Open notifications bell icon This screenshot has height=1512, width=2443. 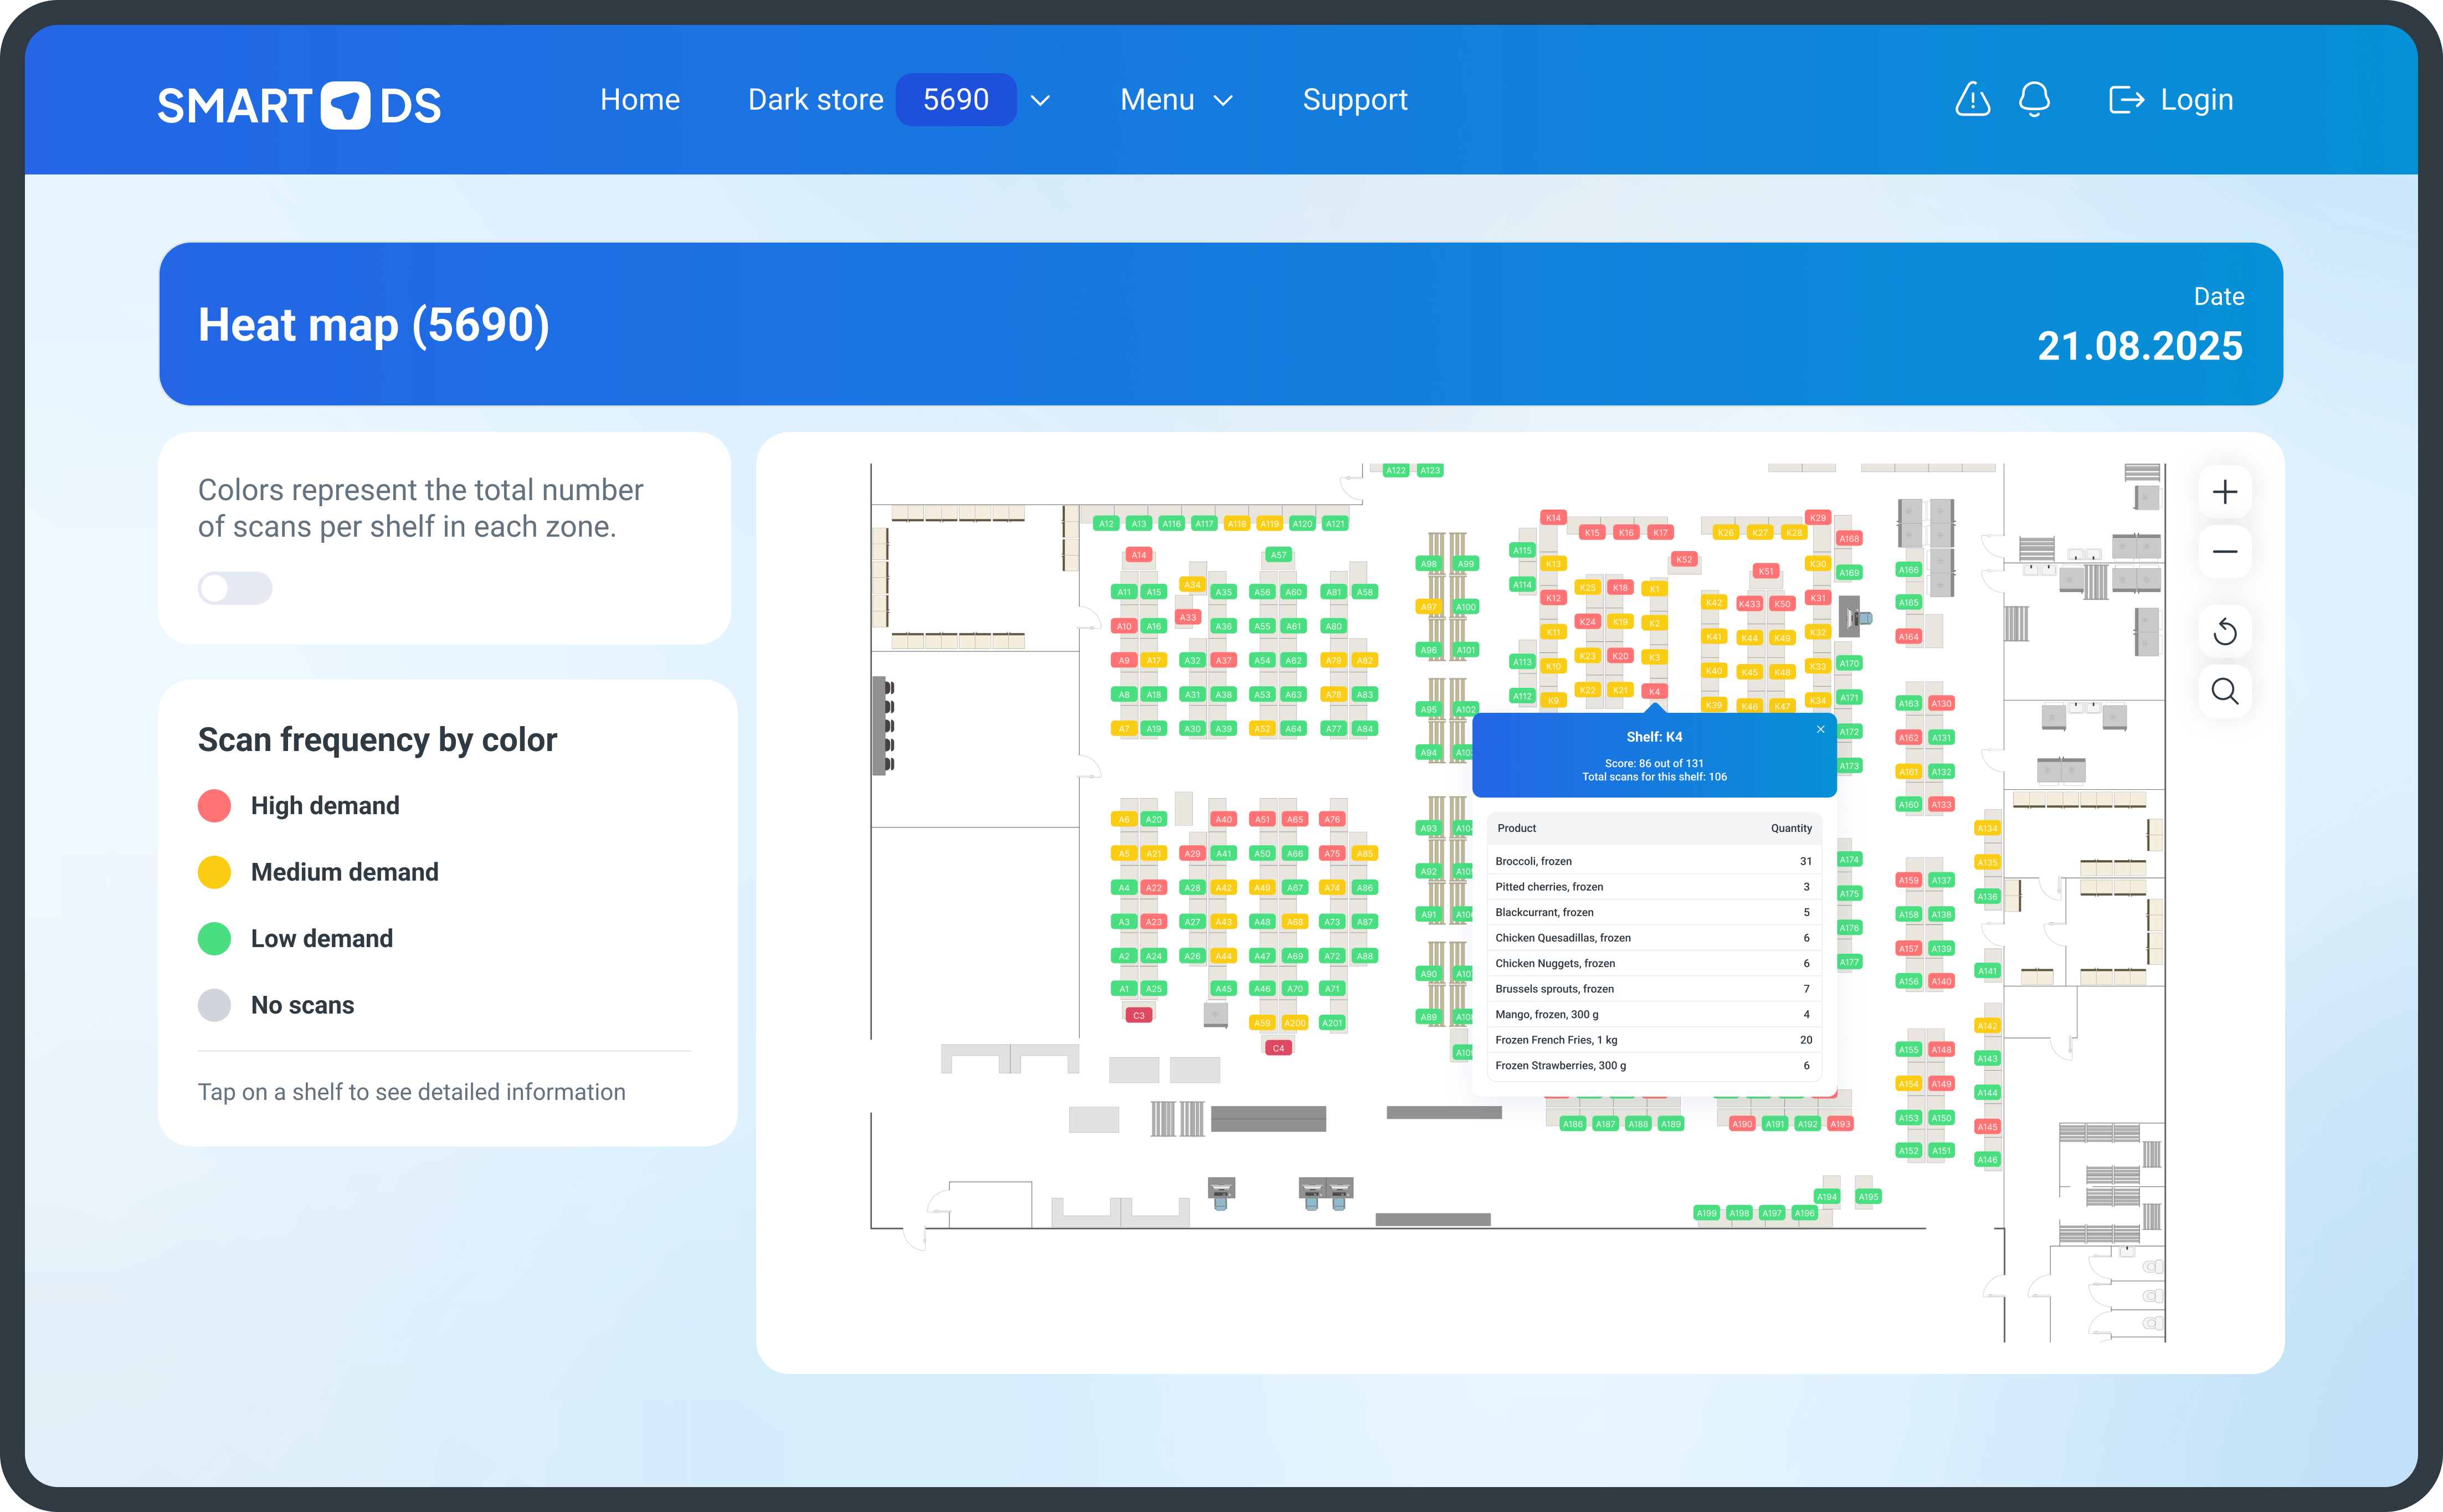click(2034, 100)
